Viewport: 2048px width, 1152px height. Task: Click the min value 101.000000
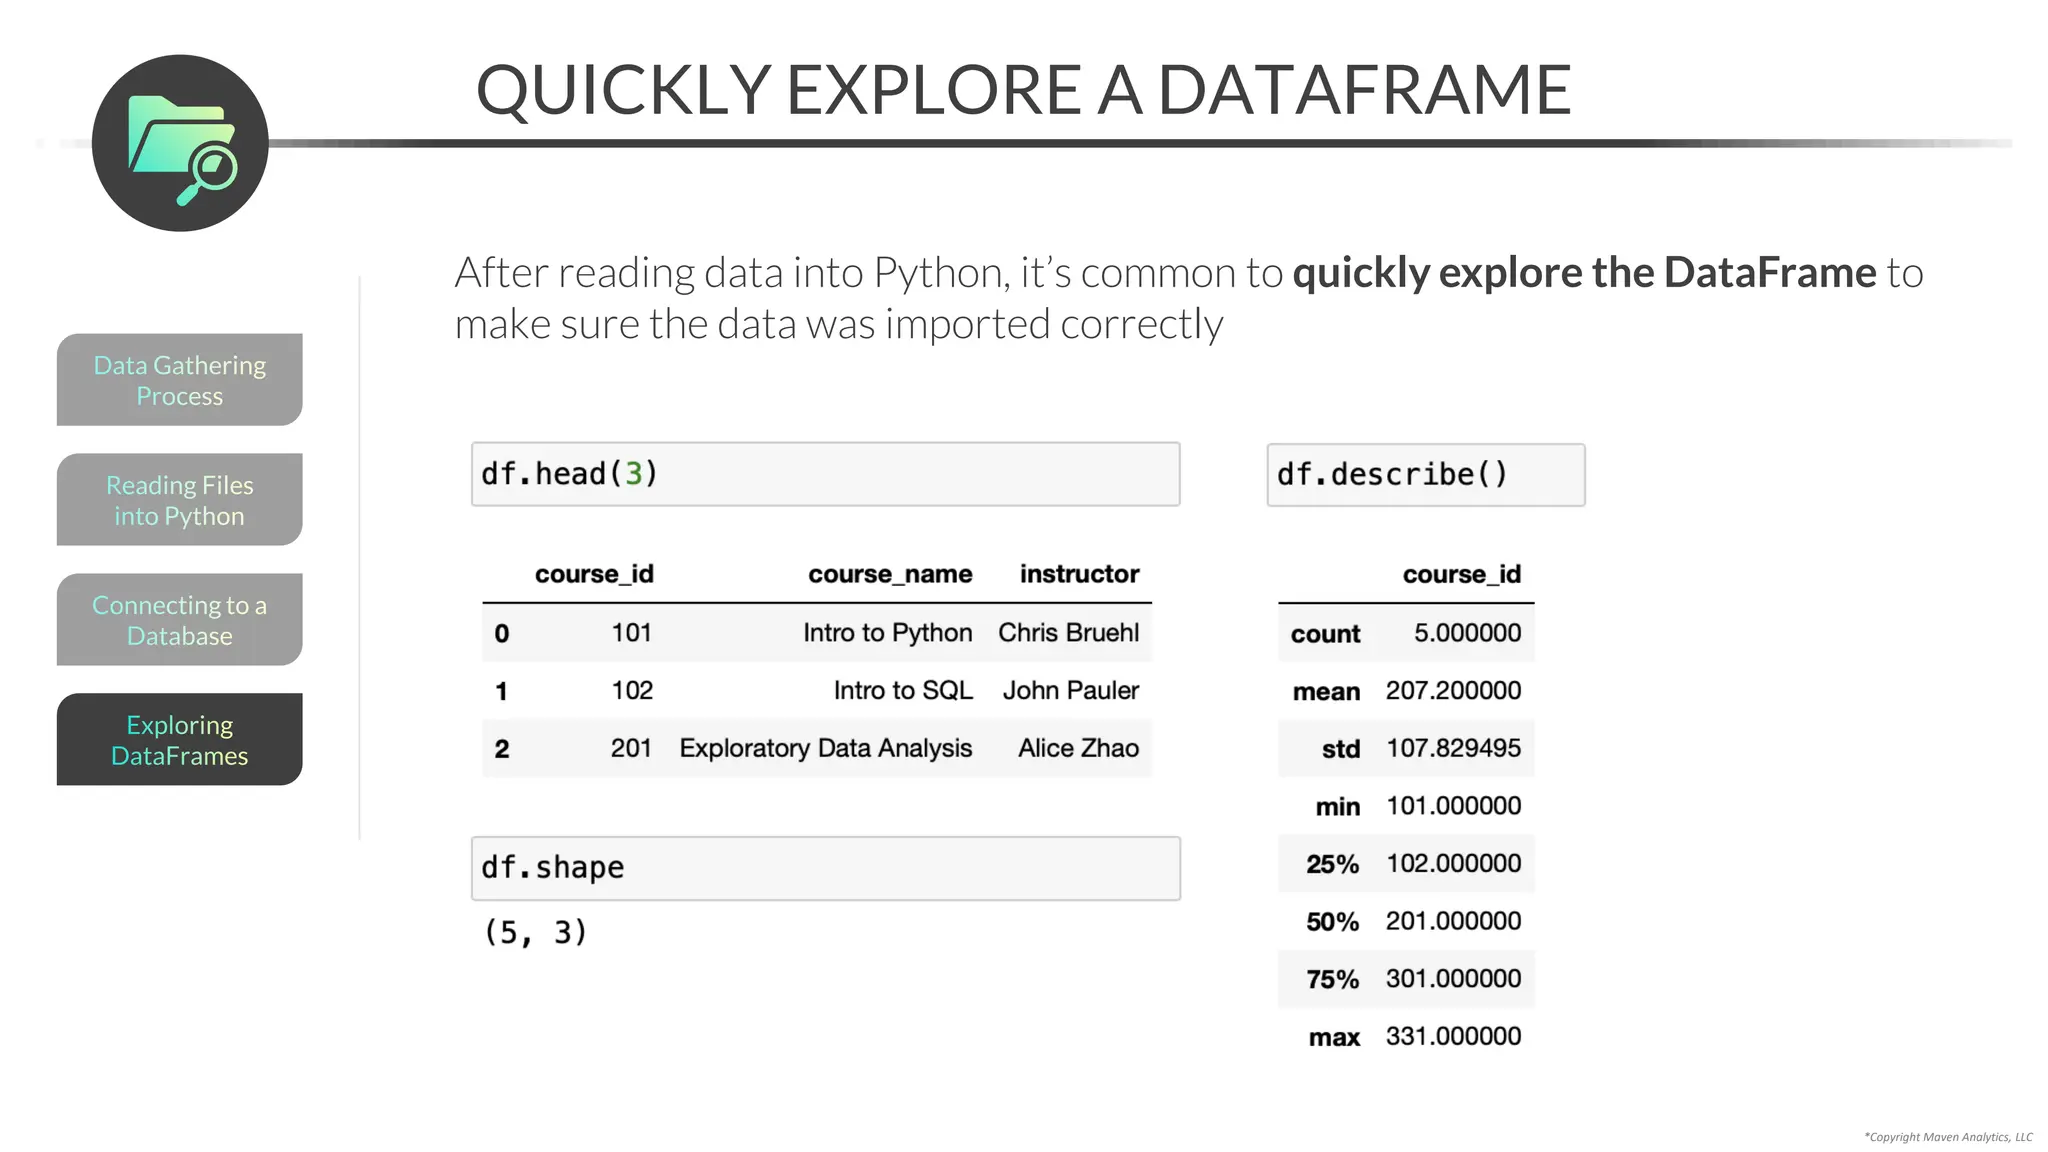pyautogui.click(x=1453, y=806)
